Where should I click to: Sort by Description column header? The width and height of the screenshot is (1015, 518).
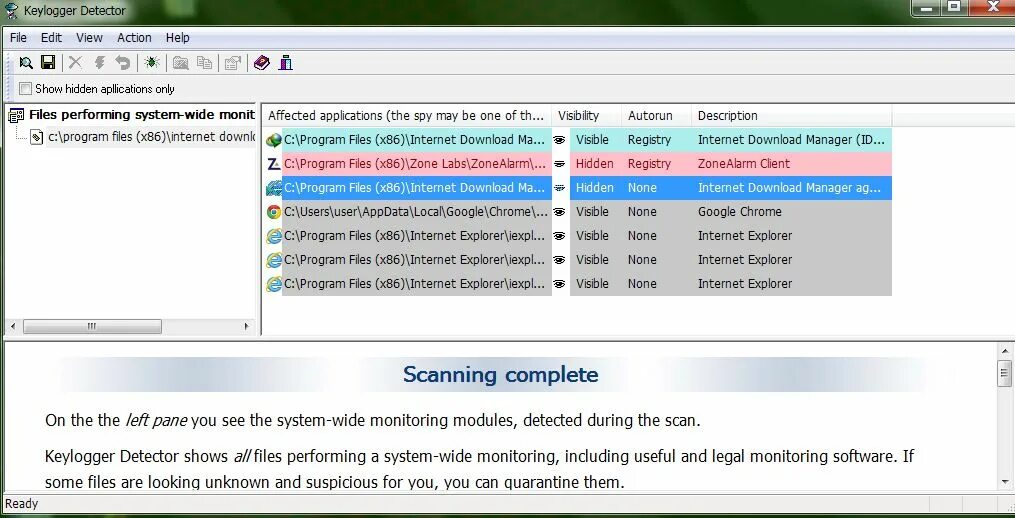792,116
